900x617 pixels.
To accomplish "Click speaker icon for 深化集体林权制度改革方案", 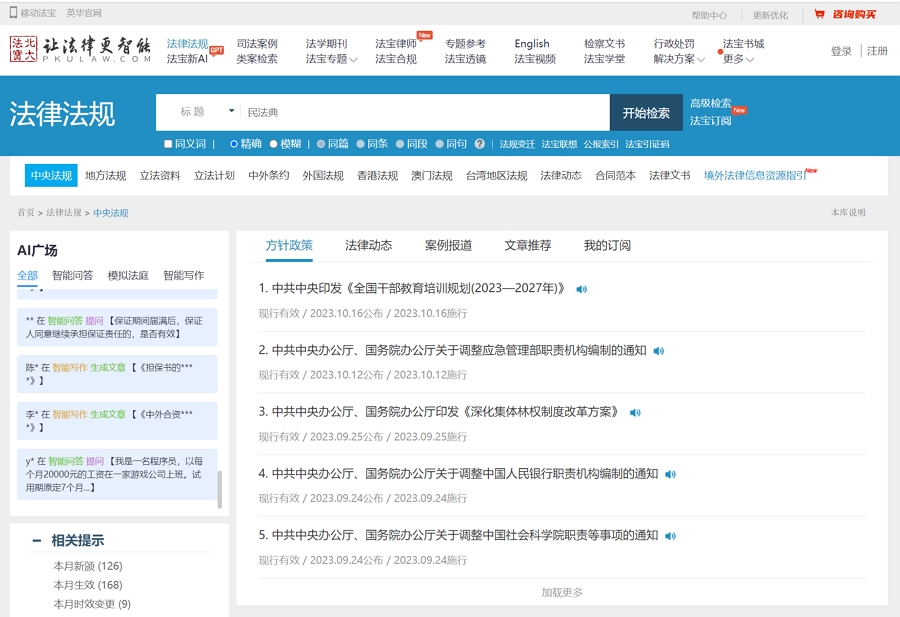I will pos(635,413).
